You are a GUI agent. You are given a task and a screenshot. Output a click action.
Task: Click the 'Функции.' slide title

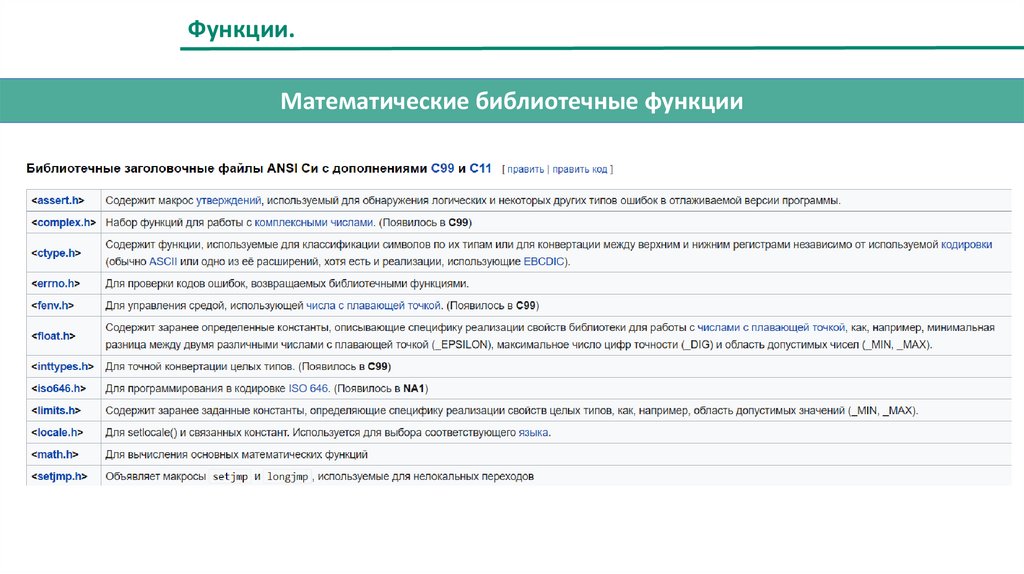pyautogui.click(x=241, y=29)
